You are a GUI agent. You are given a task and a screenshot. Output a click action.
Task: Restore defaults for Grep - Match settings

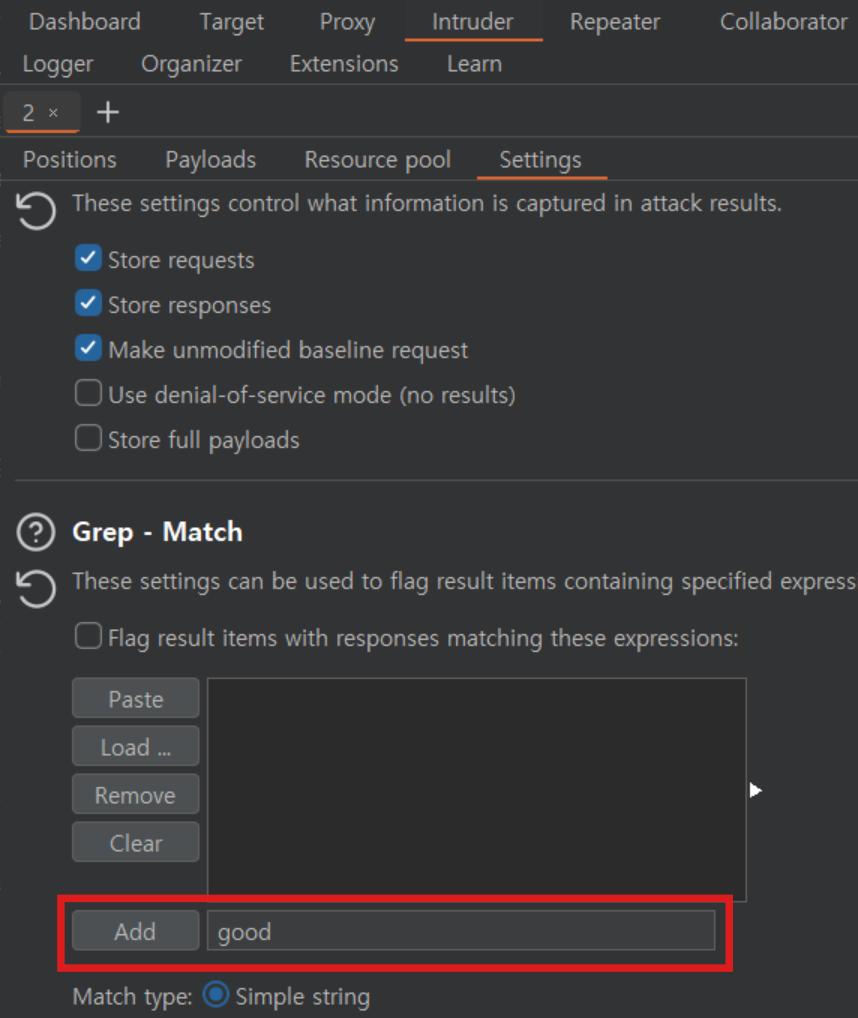[36, 588]
